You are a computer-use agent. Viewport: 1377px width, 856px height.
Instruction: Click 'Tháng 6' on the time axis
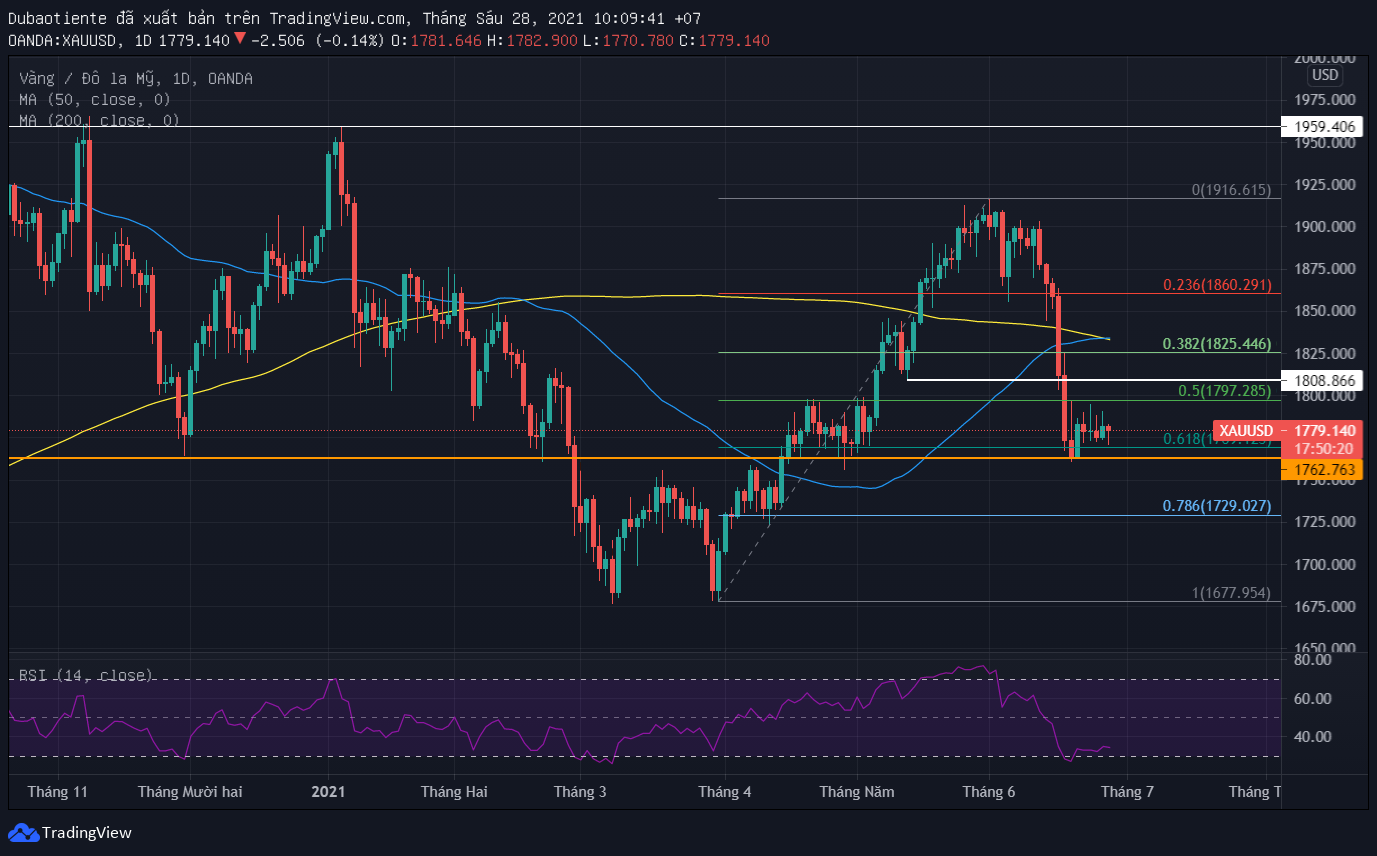pos(989,792)
